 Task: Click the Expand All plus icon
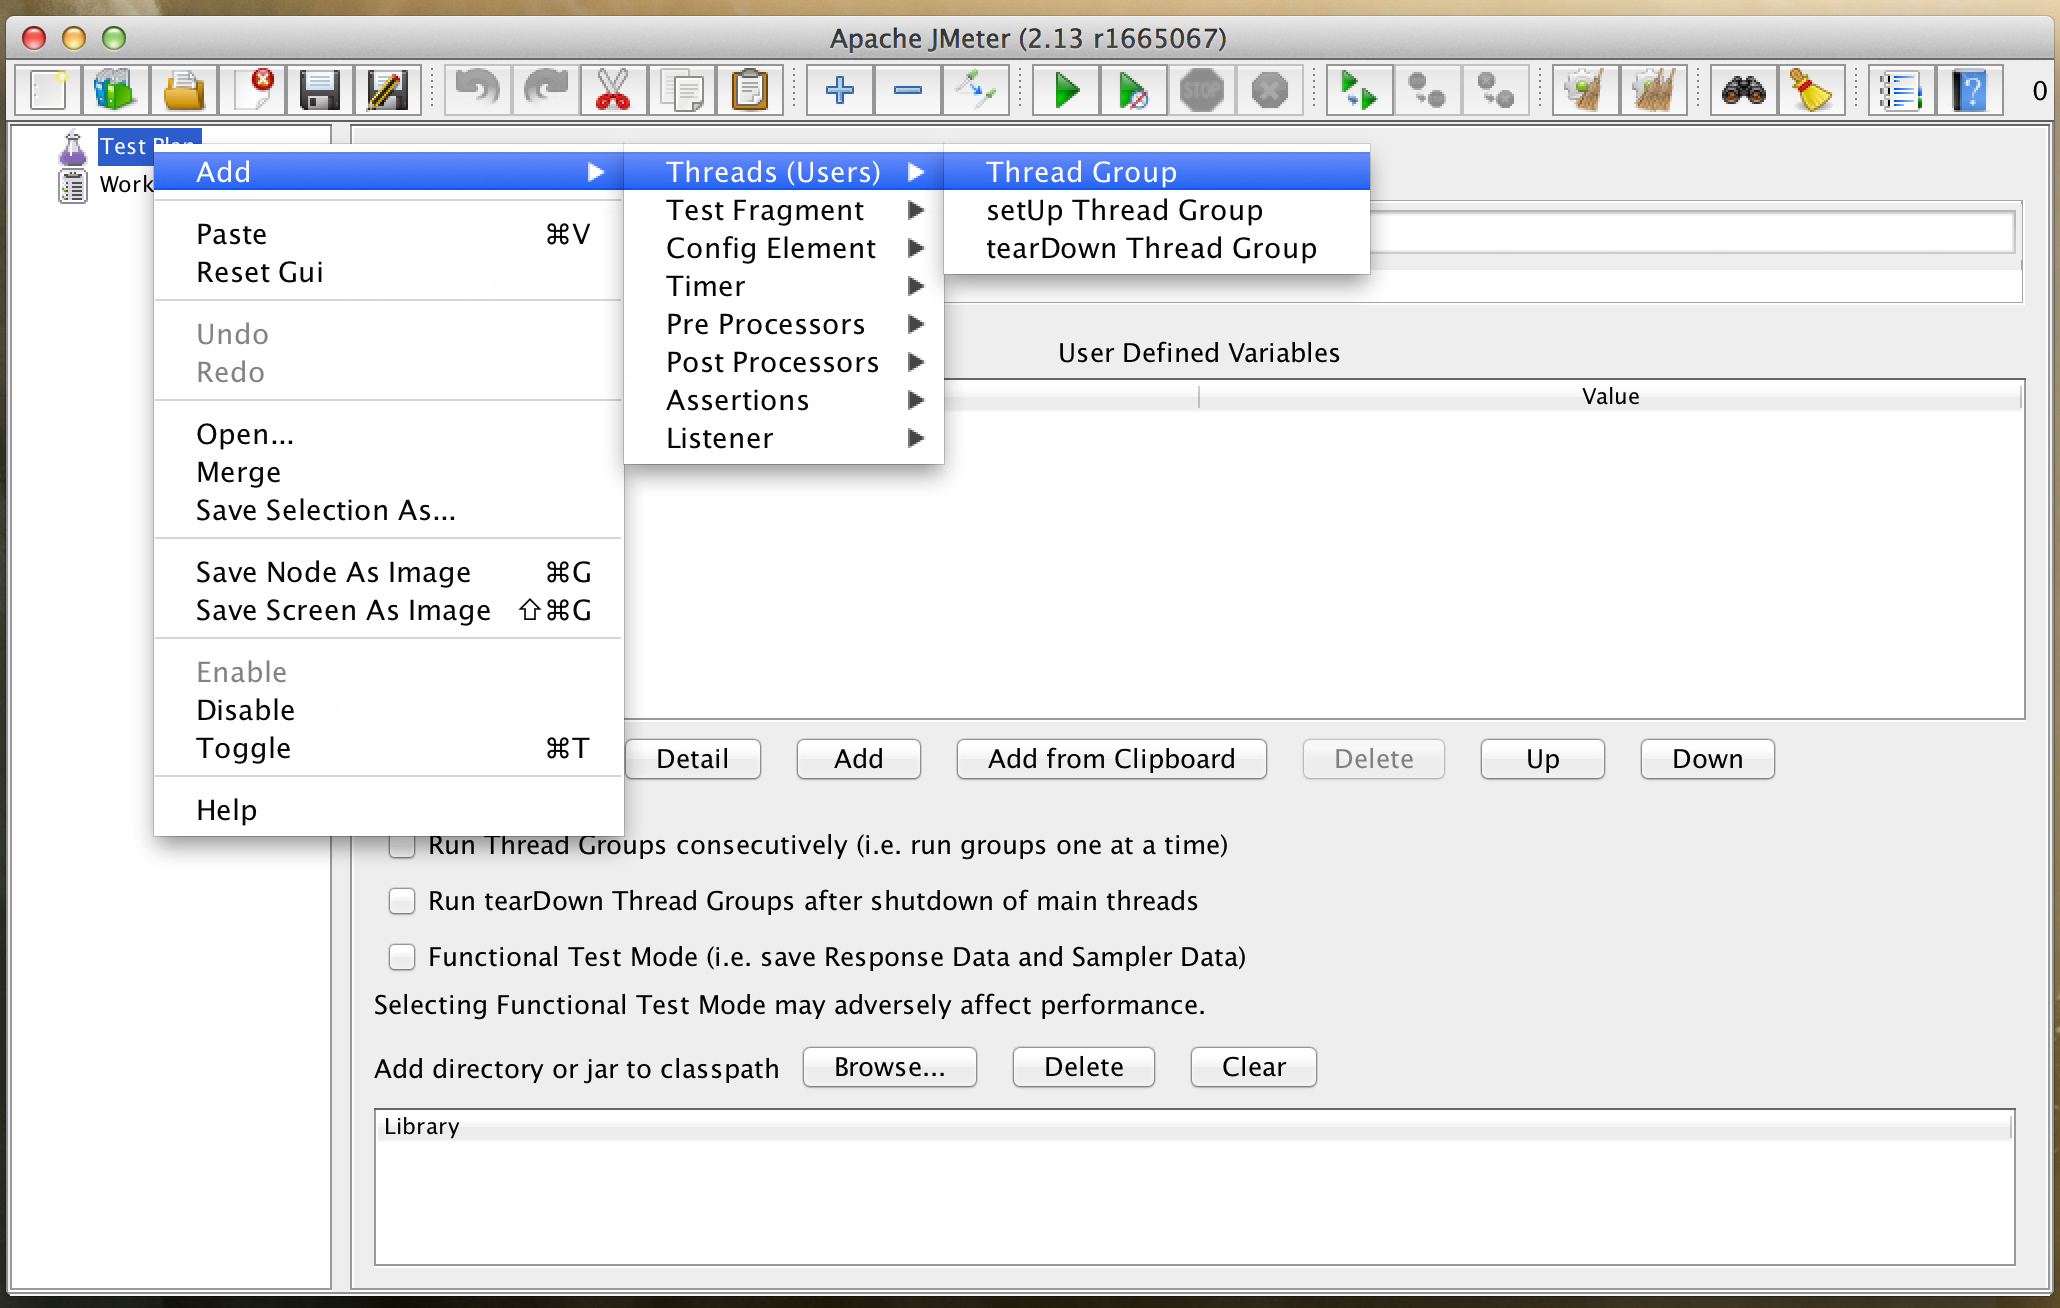click(839, 91)
